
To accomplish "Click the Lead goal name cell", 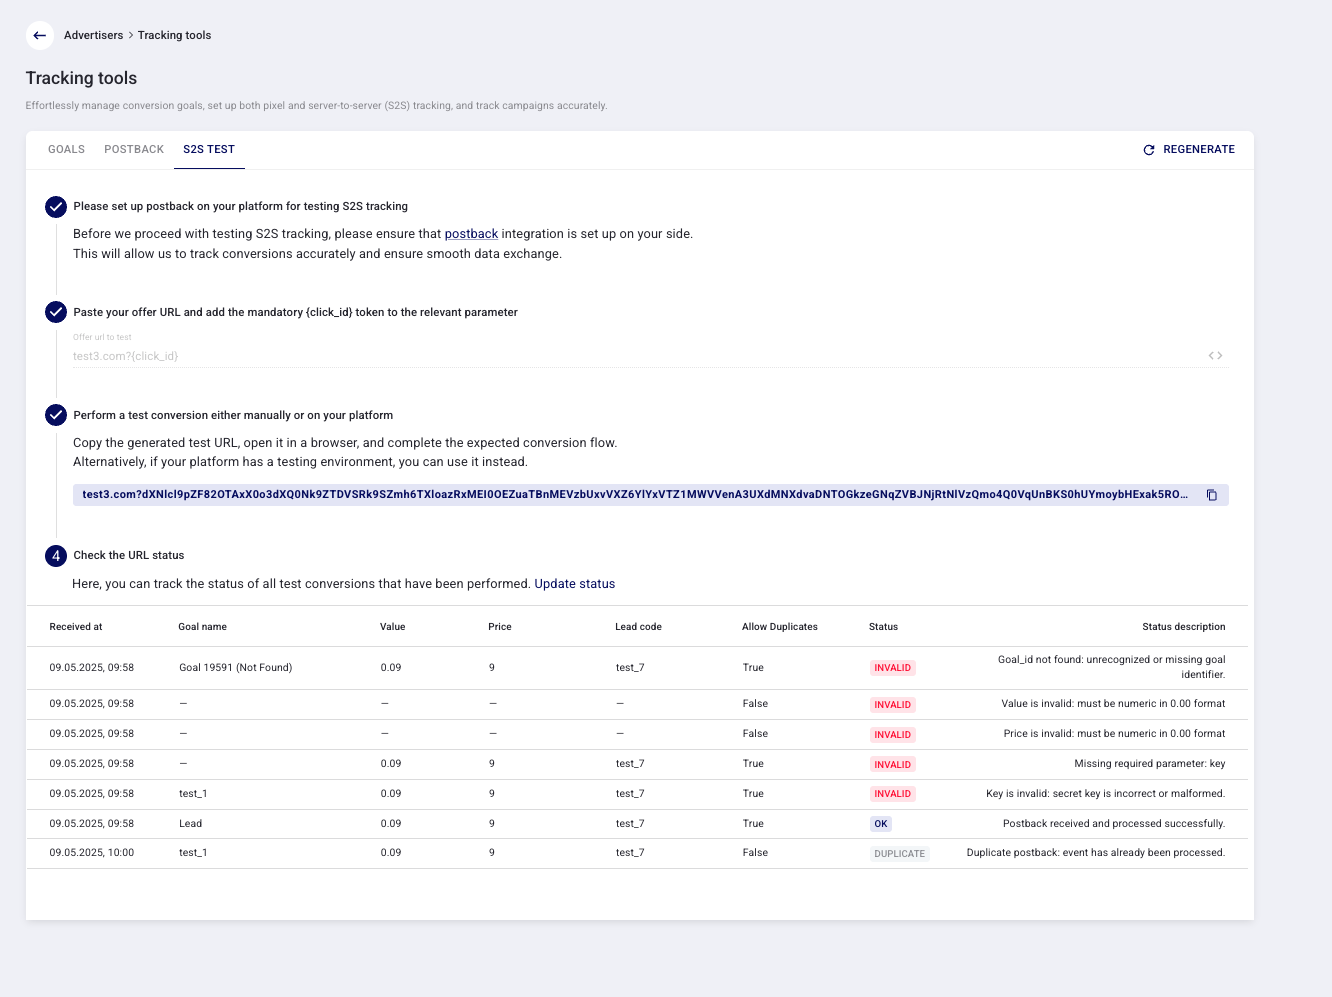I will tap(190, 824).
